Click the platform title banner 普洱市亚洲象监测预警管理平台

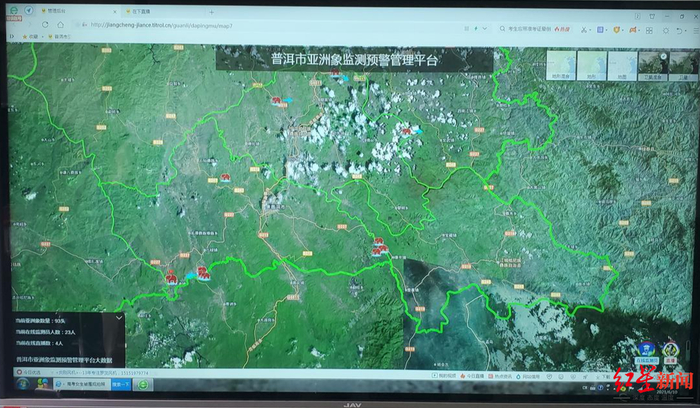pos(354,59)
